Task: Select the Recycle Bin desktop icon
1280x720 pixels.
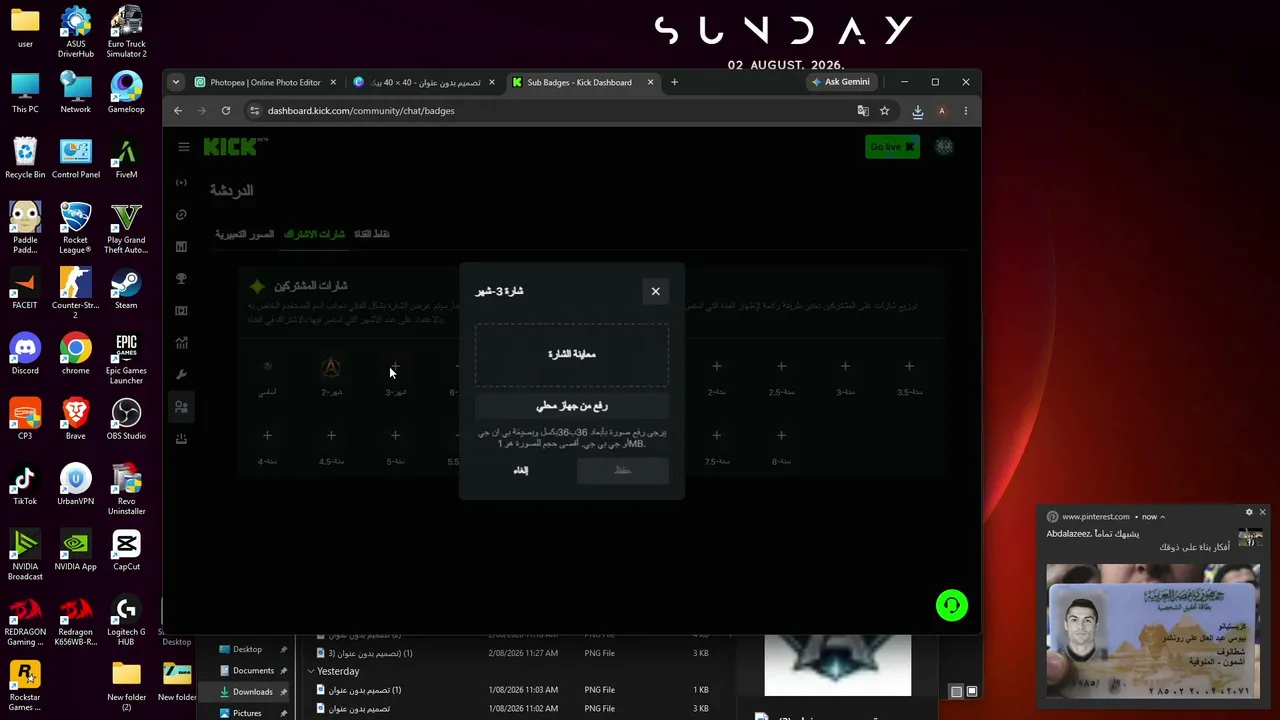Action: click(x=25, y=158)
